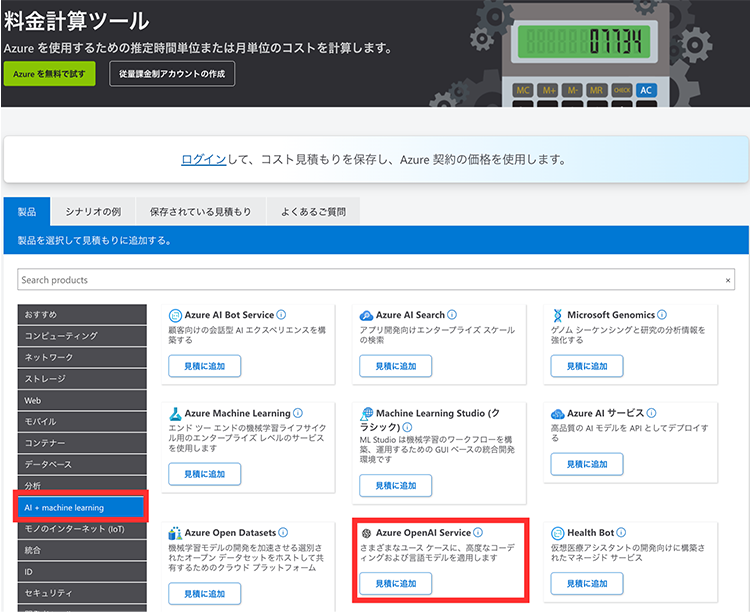Clear the product search box with the x
Screen dimensions: 750x612
[728, 280]
